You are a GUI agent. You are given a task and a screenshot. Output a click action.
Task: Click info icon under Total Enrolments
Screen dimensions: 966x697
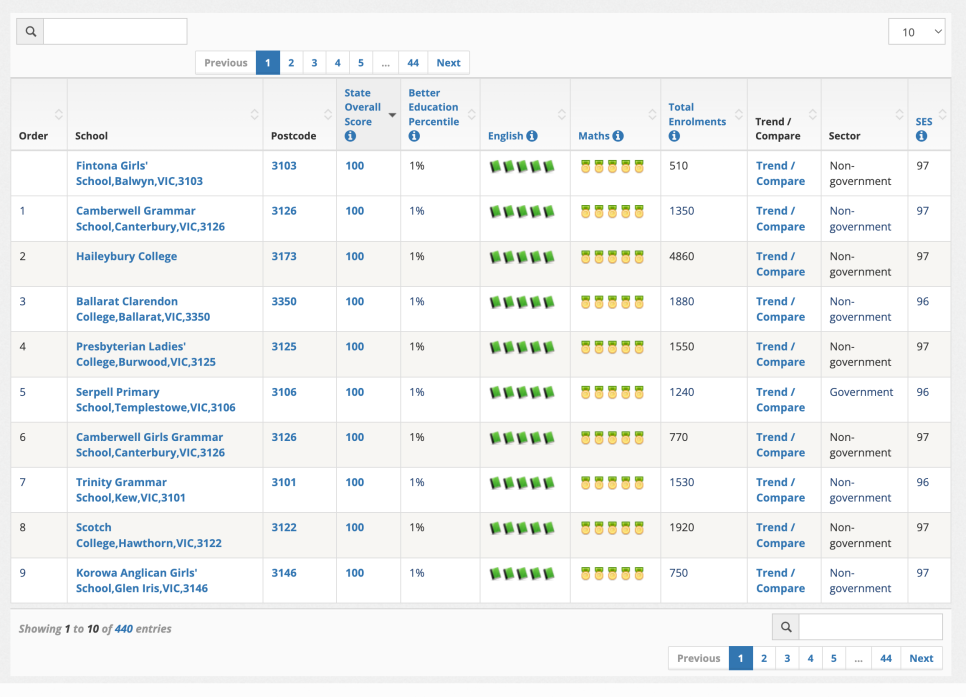pos(674,136)
